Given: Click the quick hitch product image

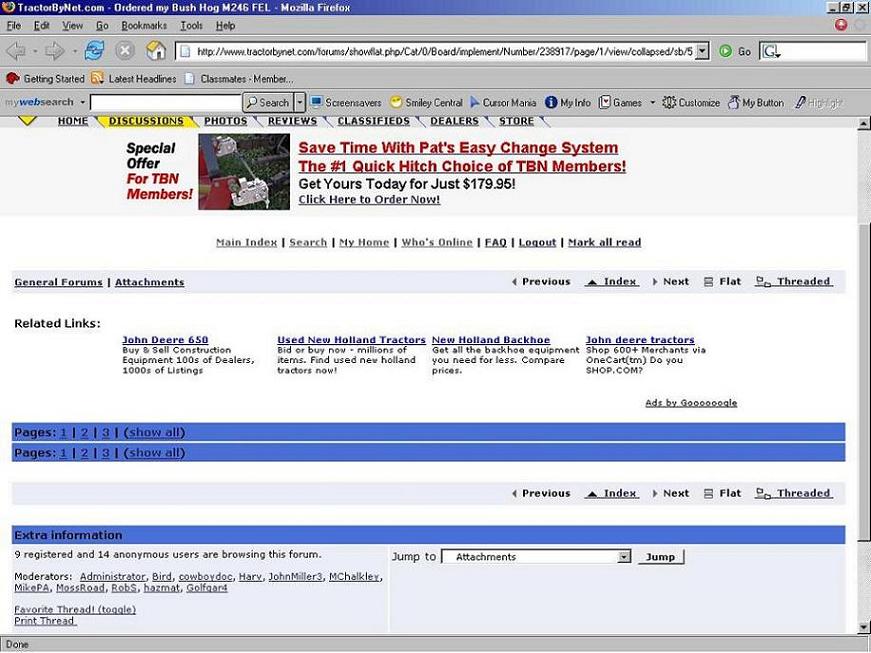Looking at the screenshot, I should tap(244, 172).
